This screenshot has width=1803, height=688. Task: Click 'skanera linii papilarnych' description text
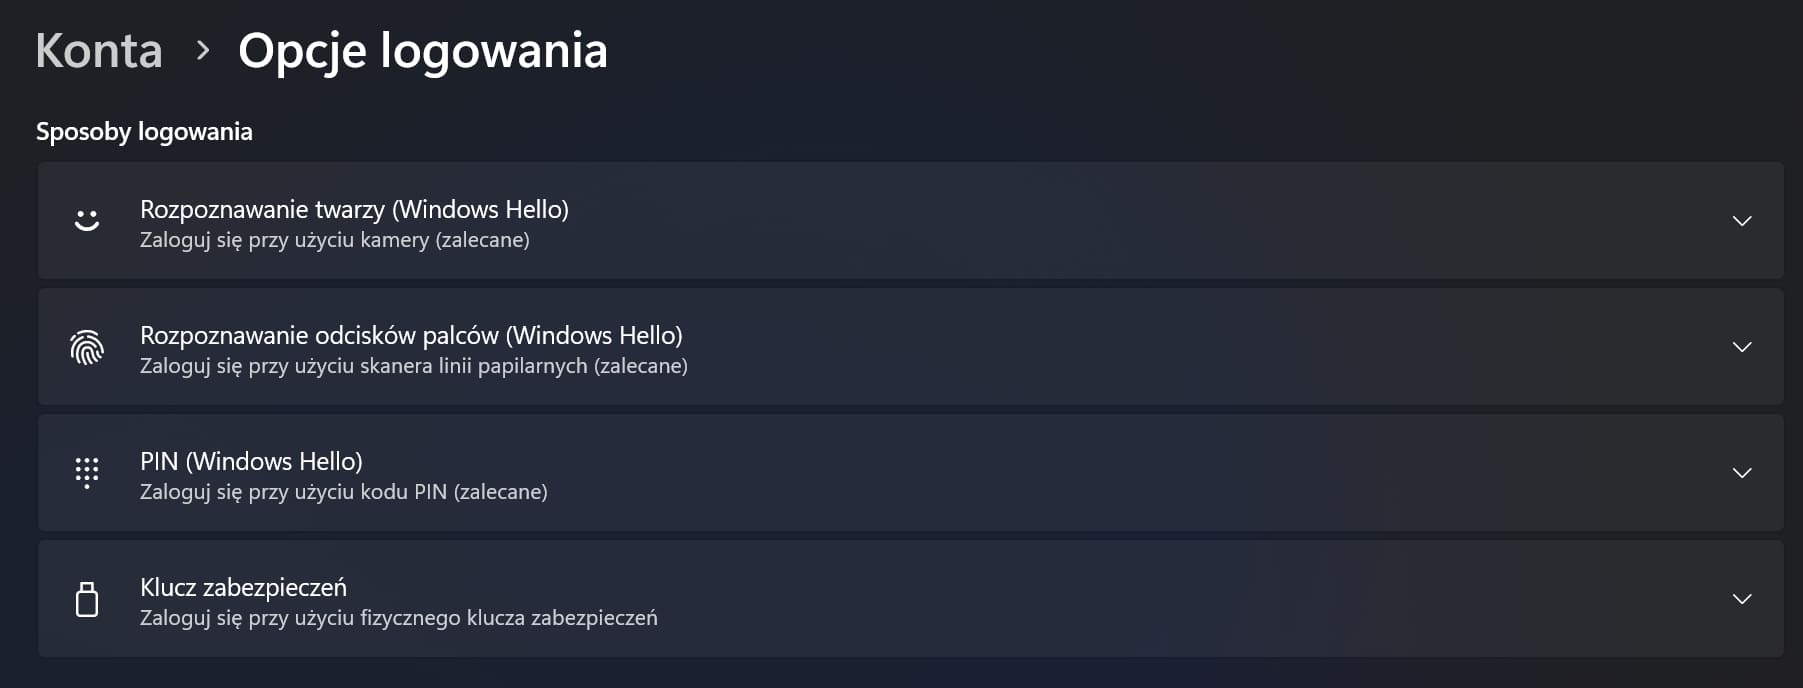point(474,366)
